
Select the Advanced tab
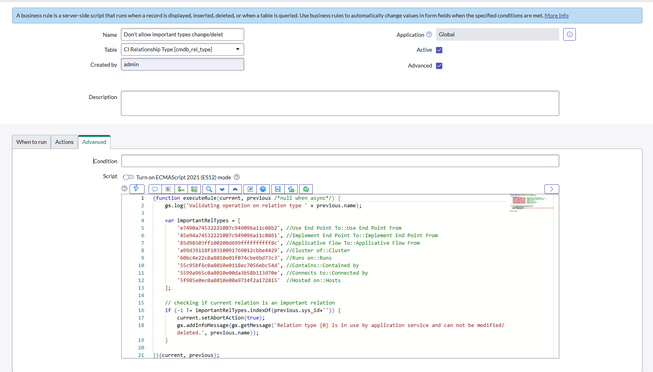pyautogui.click(x=94, y=142)
